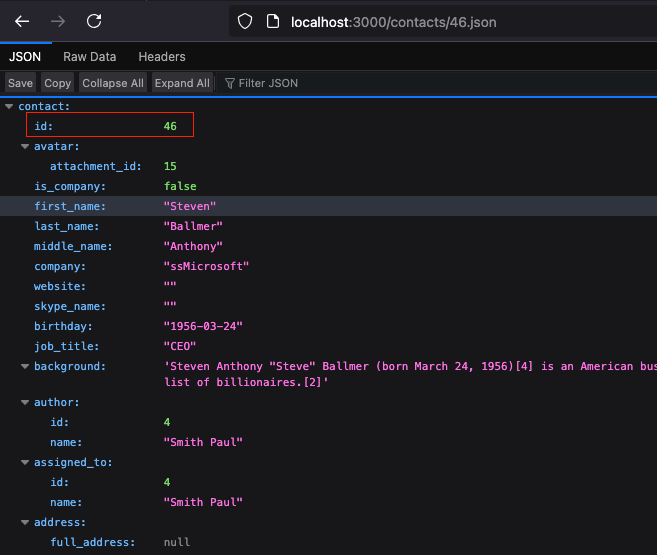Click the browser forward arrow
The width and height of the screenshot is (657, 555).
click(x=58, y=21)
